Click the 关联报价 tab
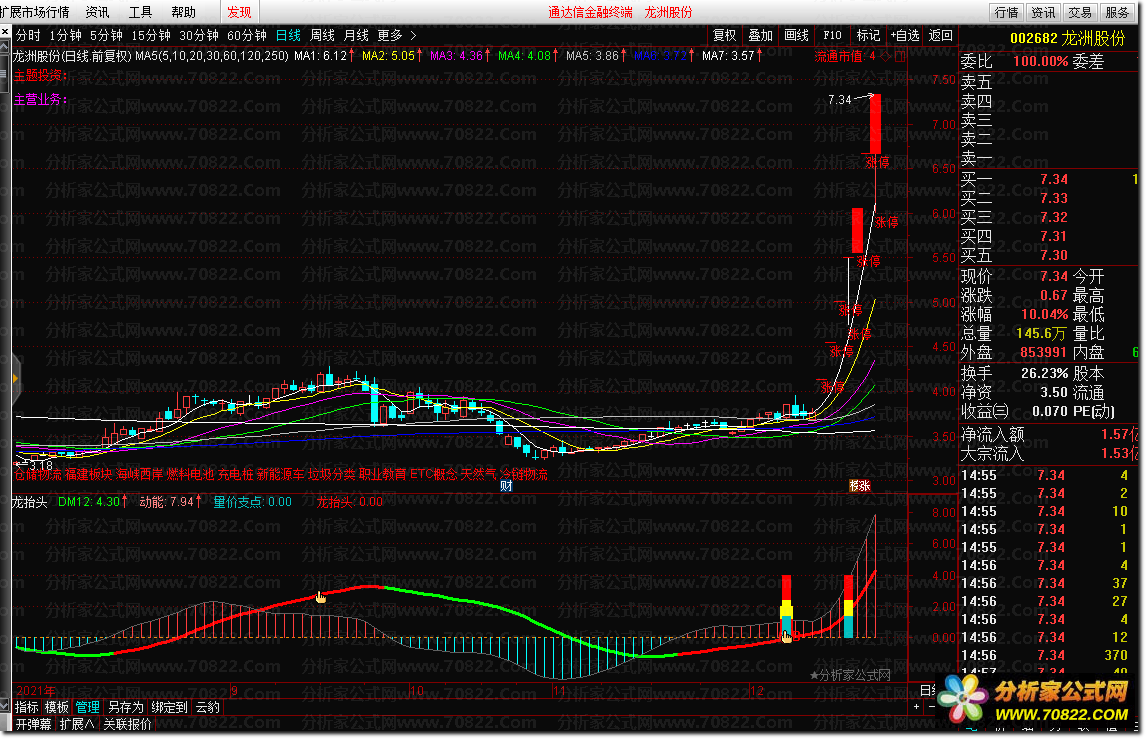The image size is (1147, 739). (x=127, y=724)
